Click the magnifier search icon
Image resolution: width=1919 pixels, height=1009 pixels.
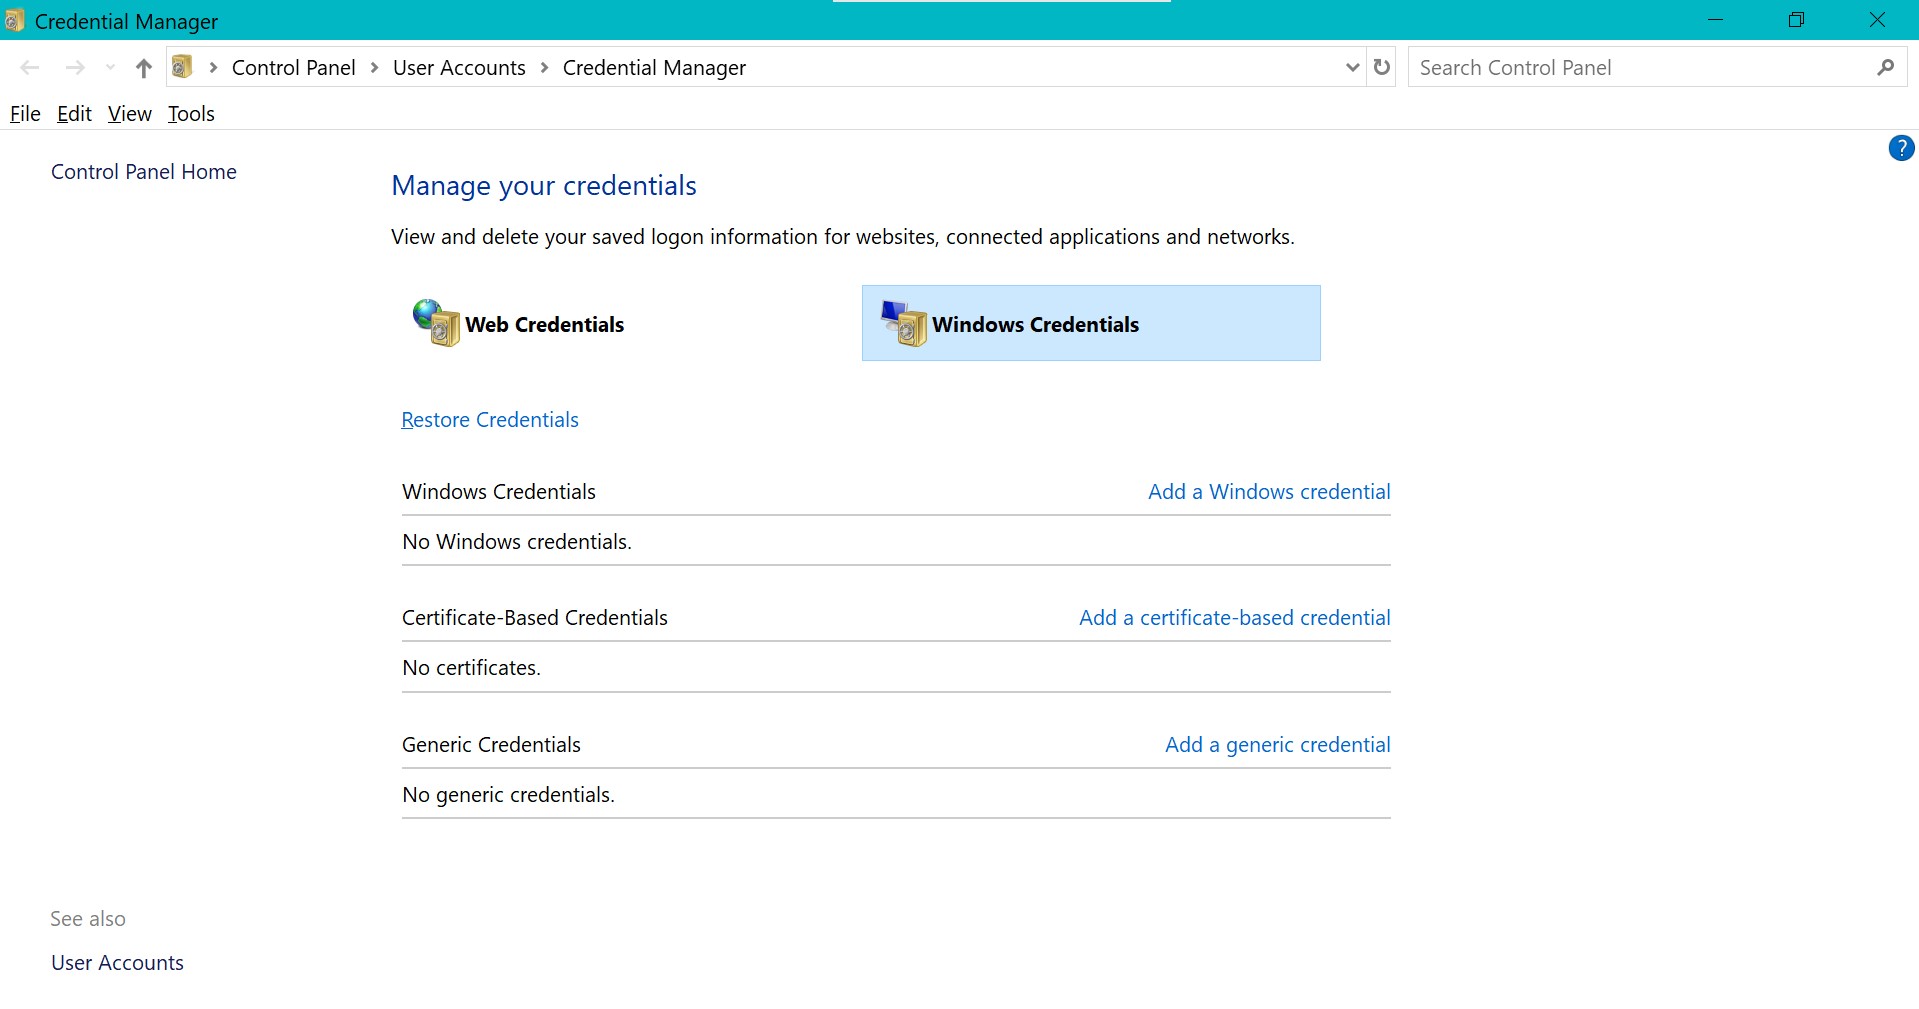(1886, 67)
